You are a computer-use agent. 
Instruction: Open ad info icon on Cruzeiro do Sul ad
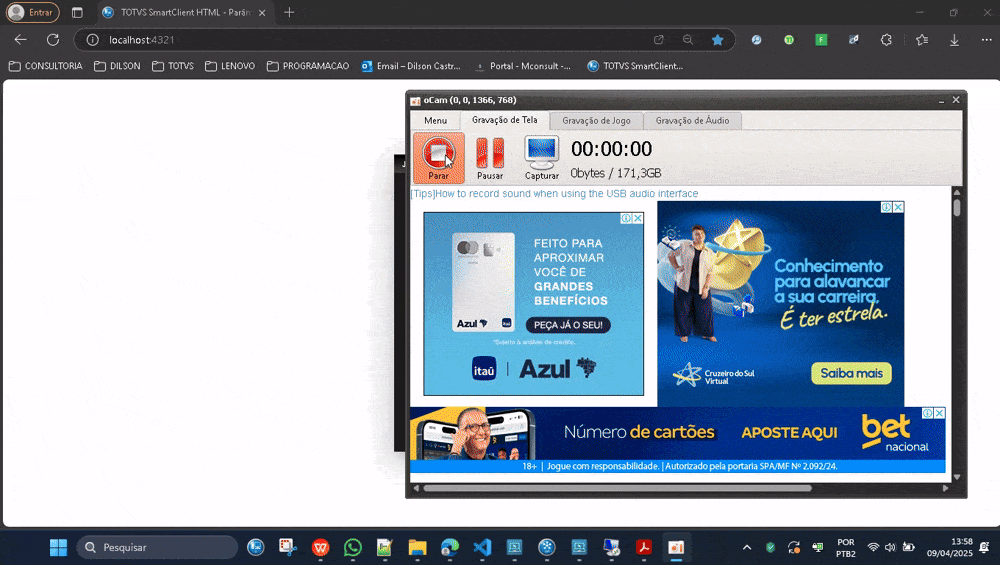tap(886, 207)
